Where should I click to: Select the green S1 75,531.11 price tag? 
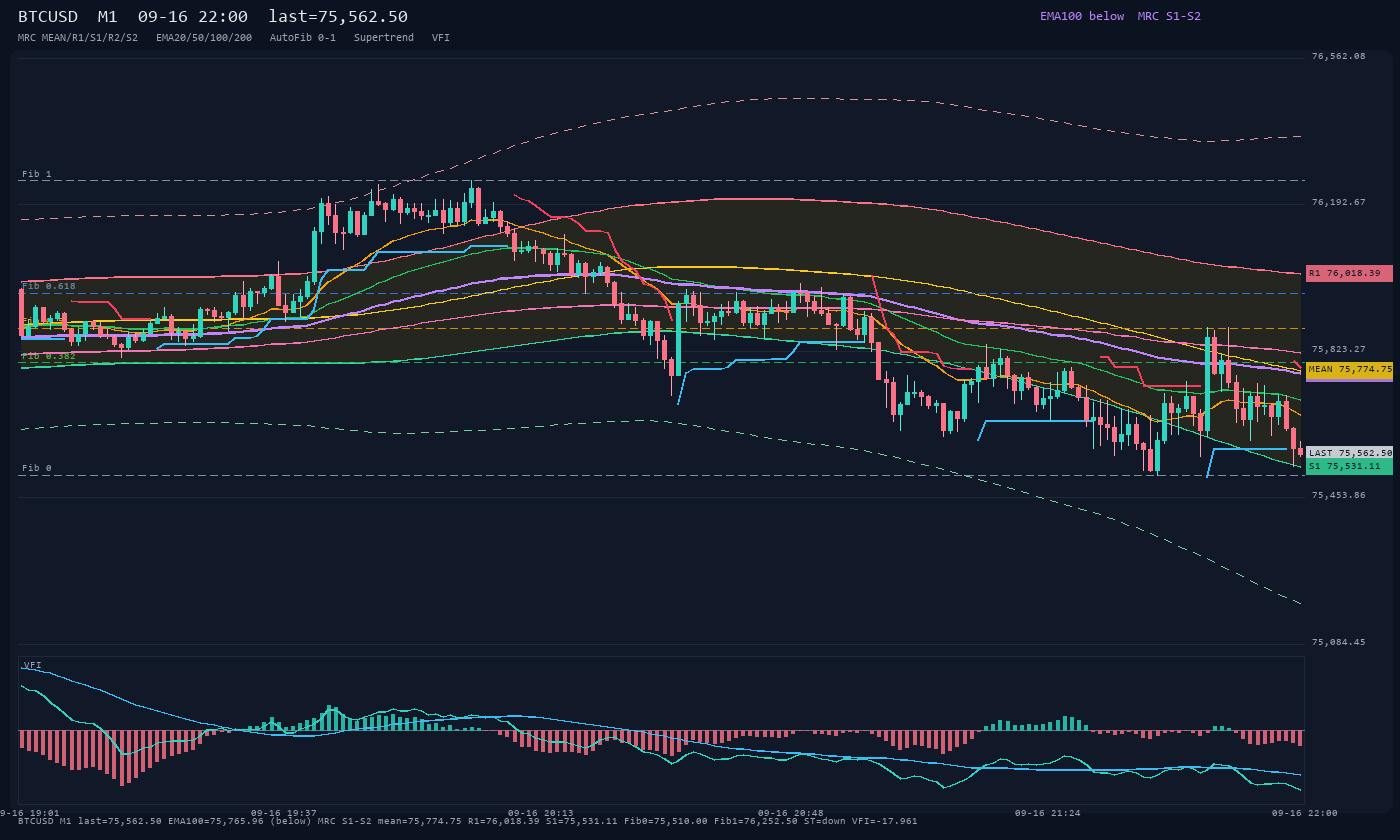1349,466
